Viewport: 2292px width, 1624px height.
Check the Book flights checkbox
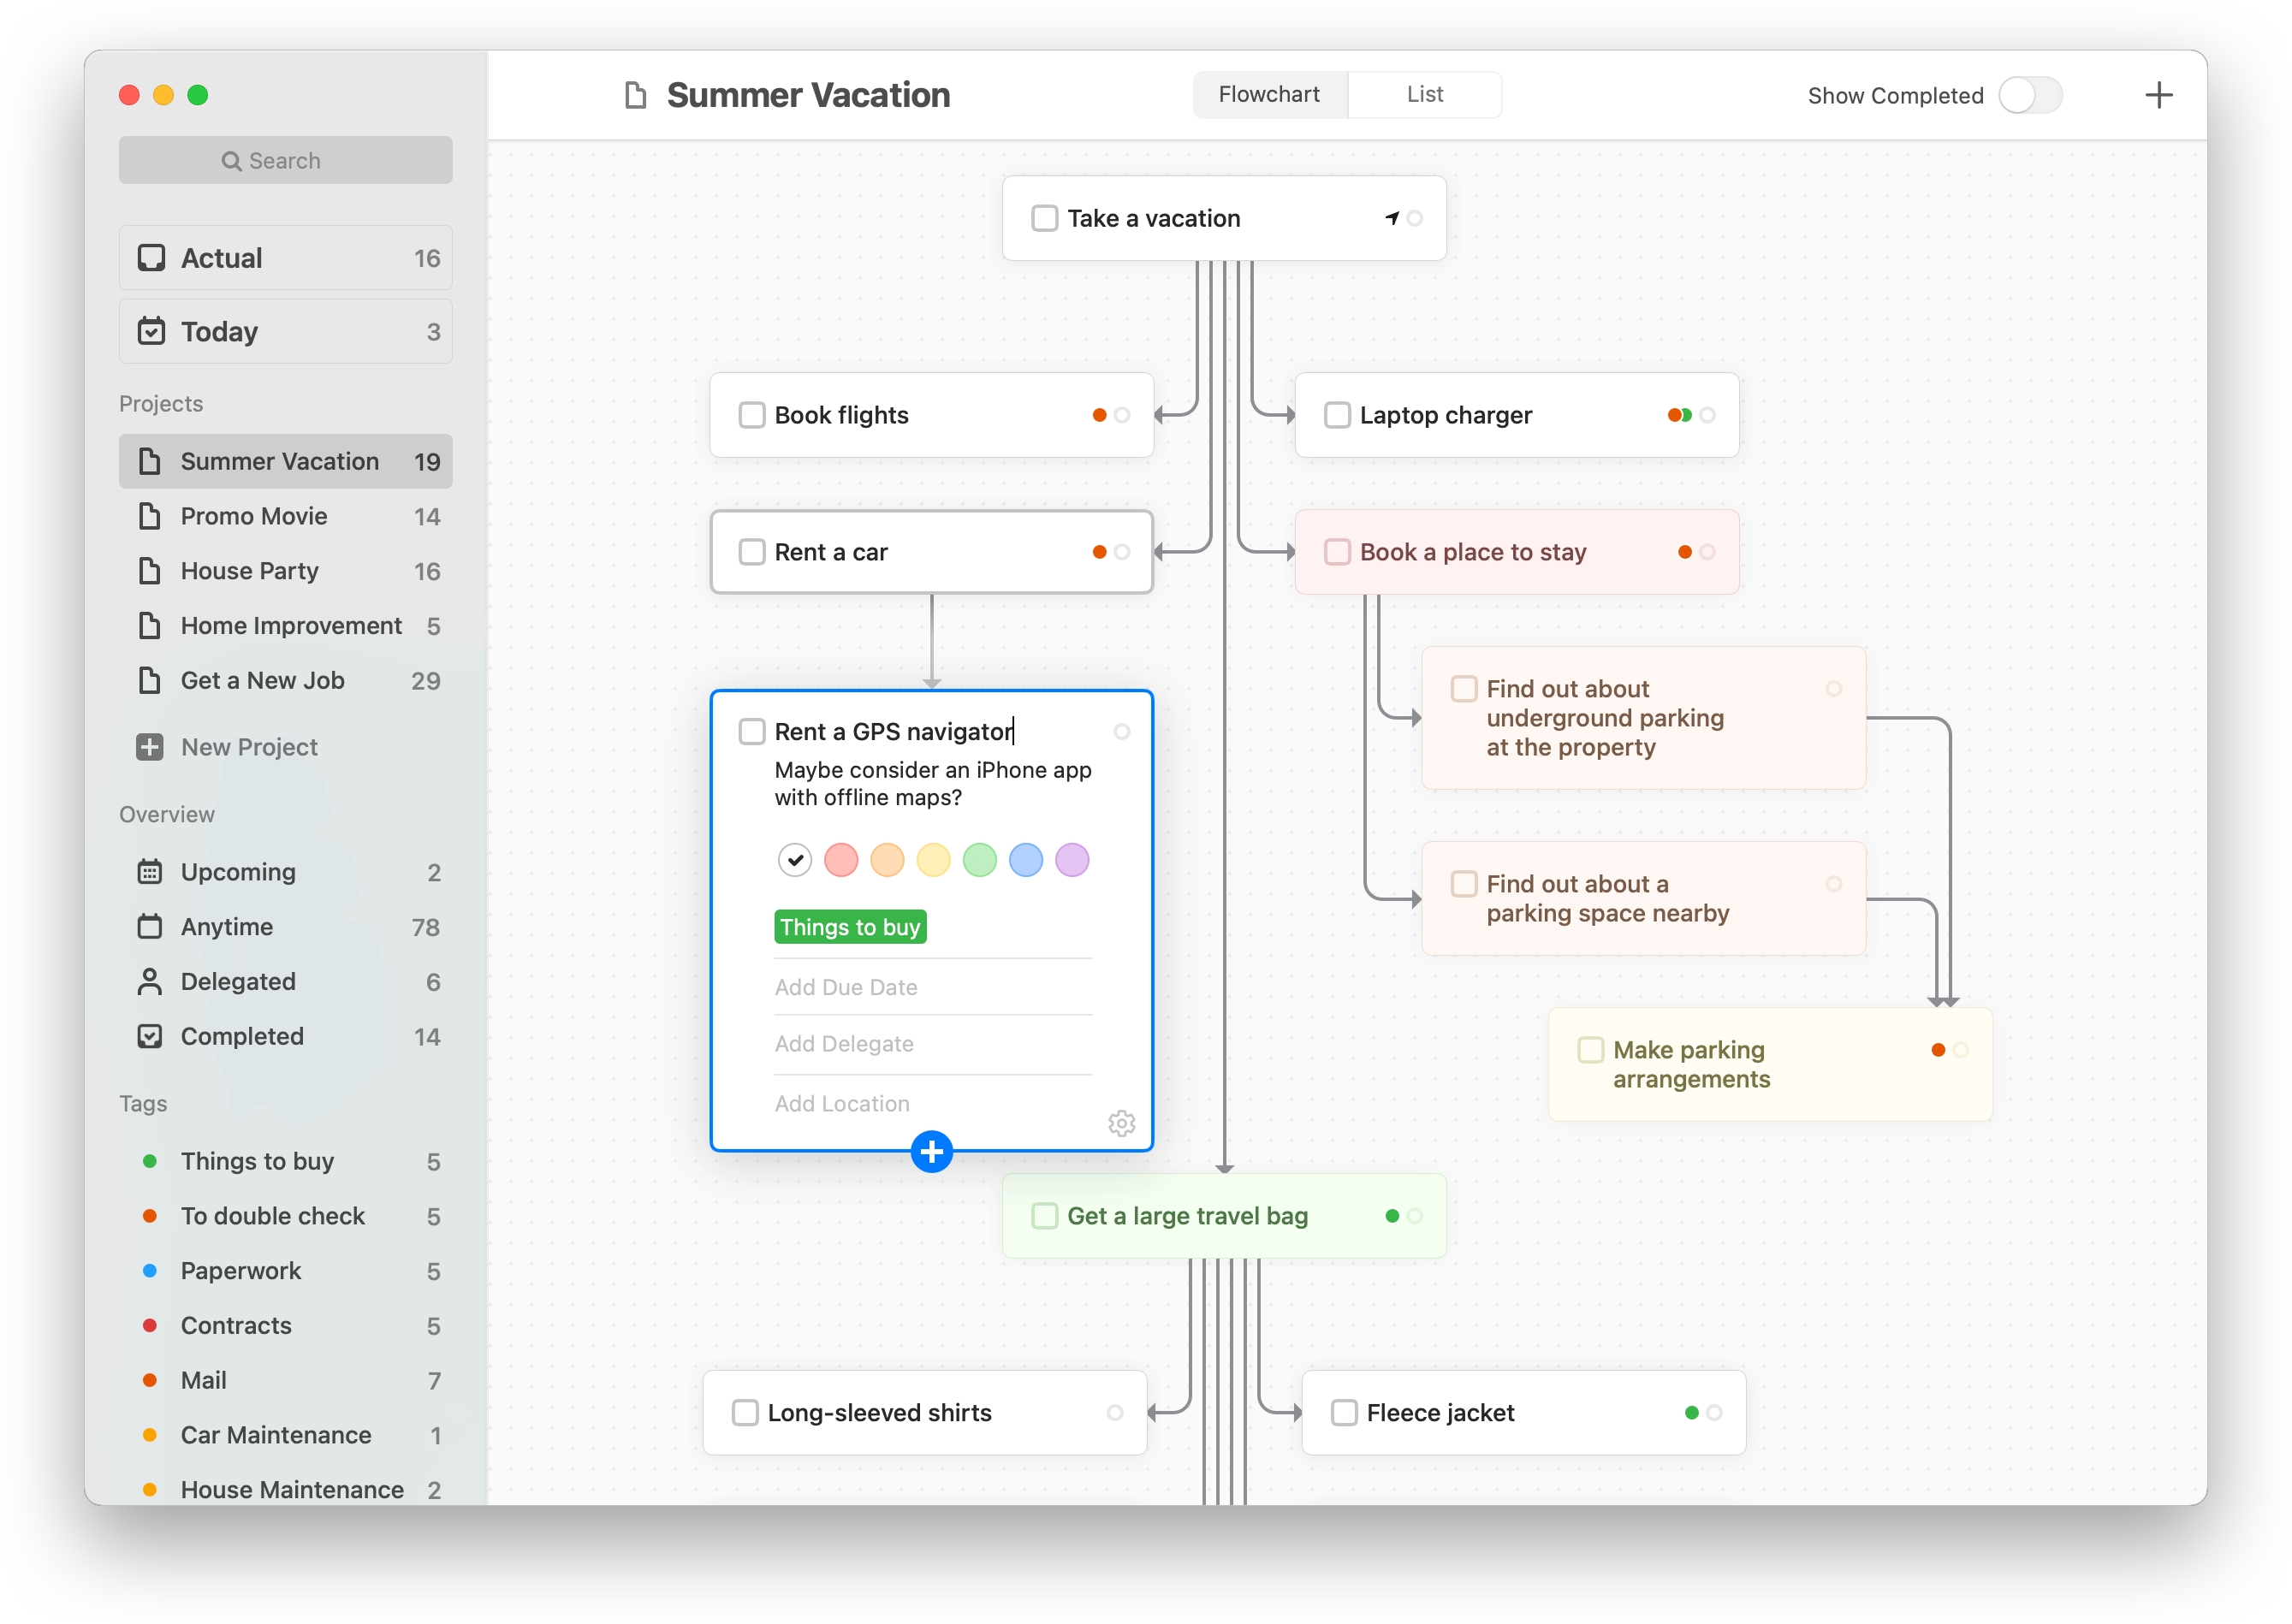(751, 415)
